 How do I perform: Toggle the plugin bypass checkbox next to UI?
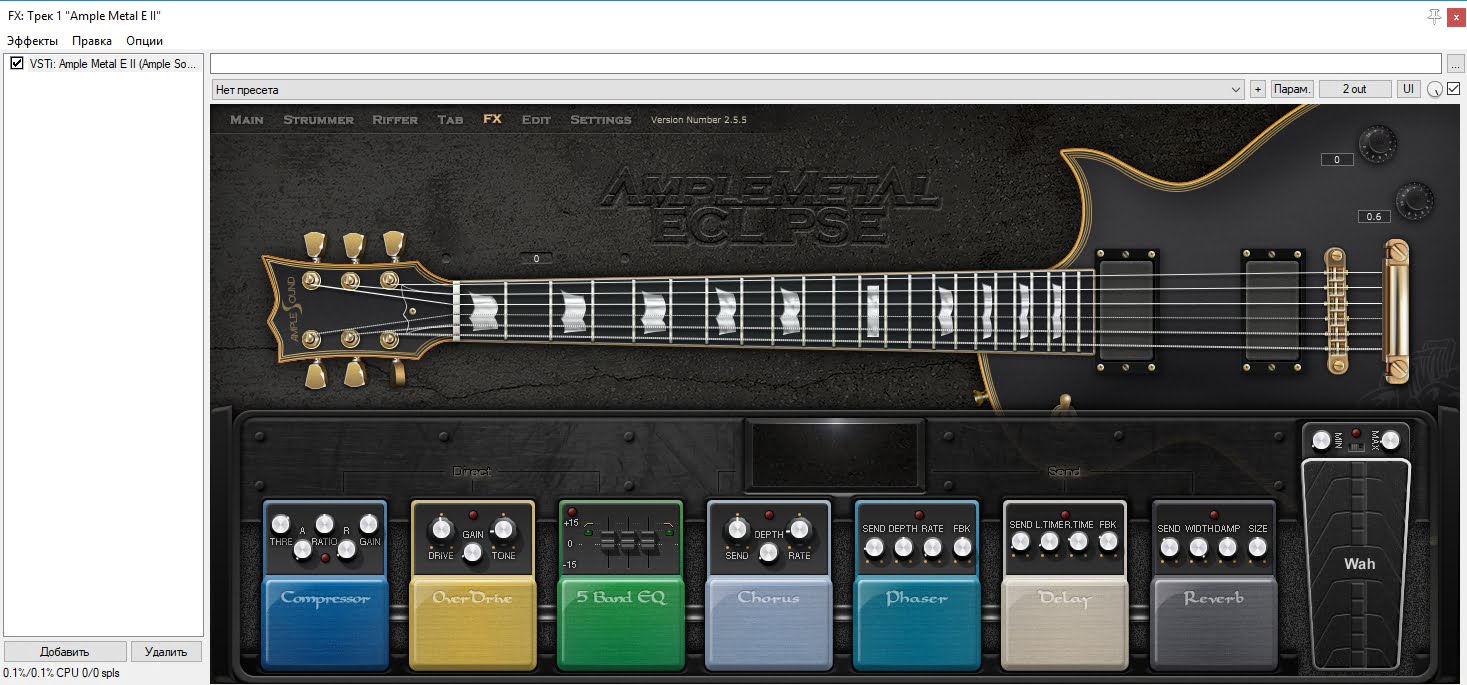point(1454,89)
